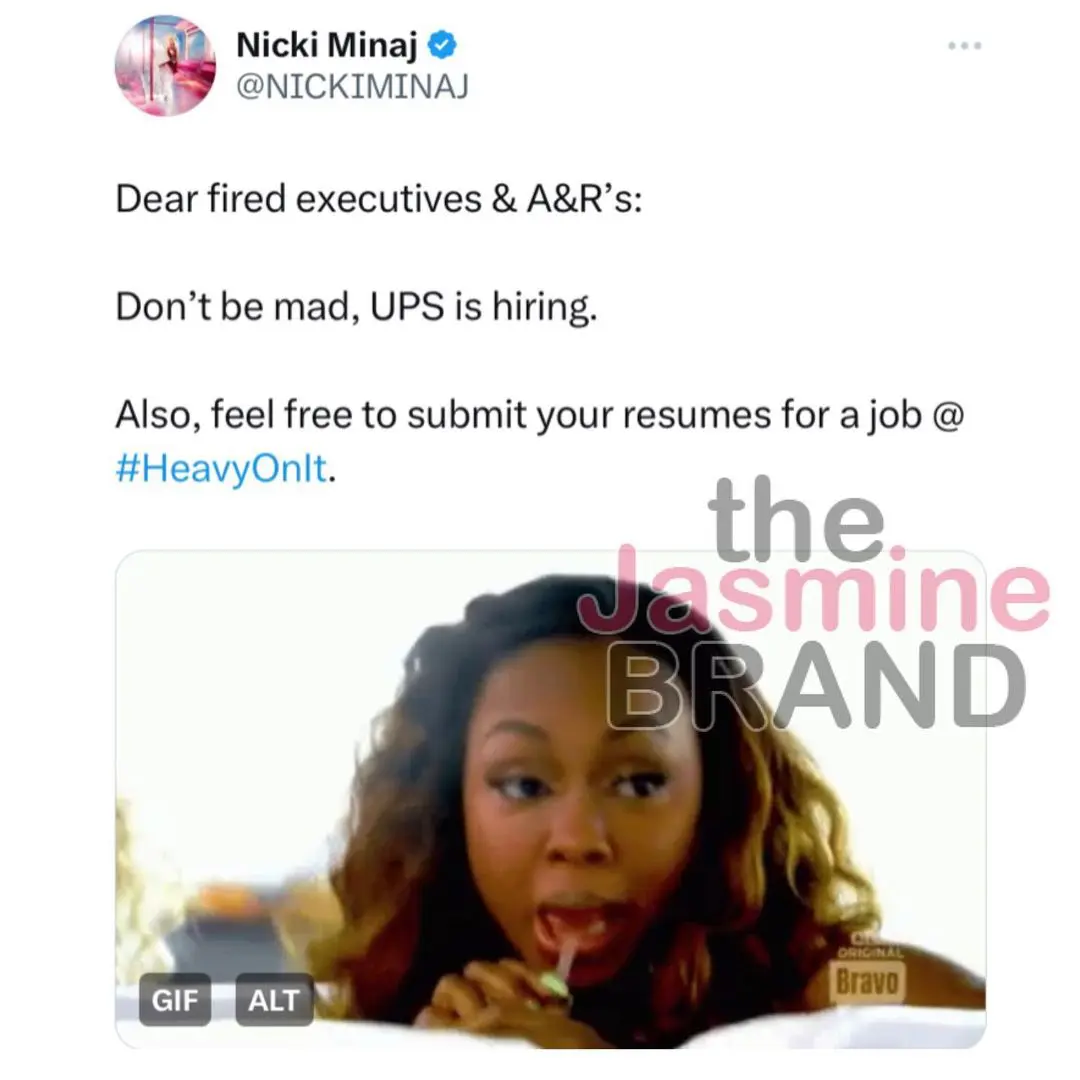Open the @NICKIMINAJ handle link
This screenshot has width=1080, height=1080.
pyautogui.click(x=352, y=88)
